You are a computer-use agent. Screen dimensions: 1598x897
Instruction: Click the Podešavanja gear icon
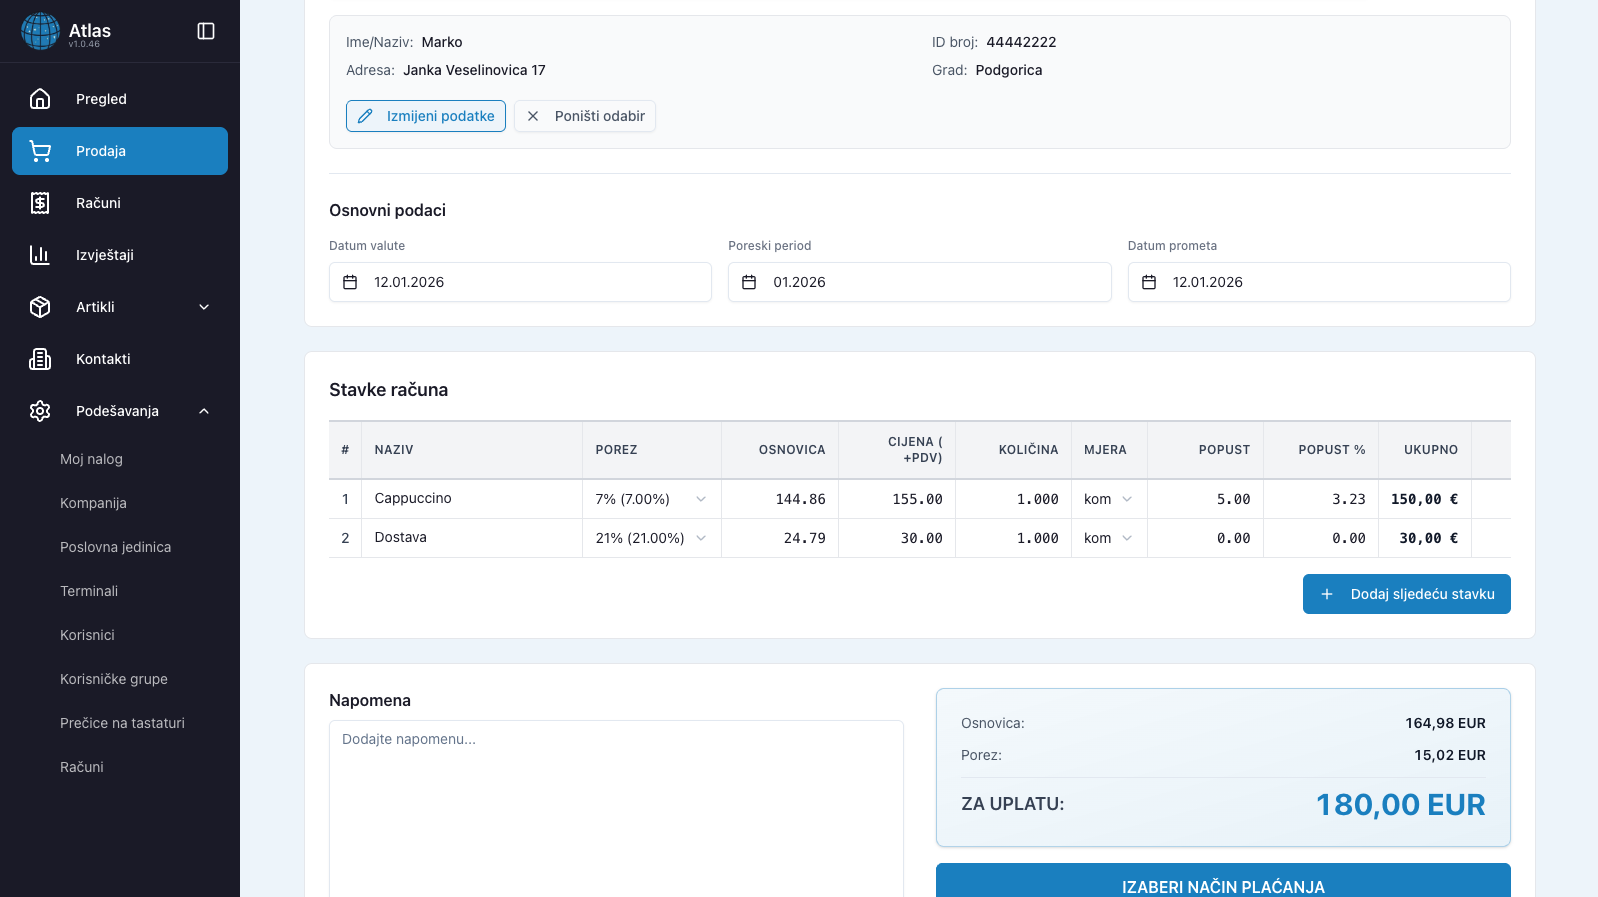[x=40, y=411]
